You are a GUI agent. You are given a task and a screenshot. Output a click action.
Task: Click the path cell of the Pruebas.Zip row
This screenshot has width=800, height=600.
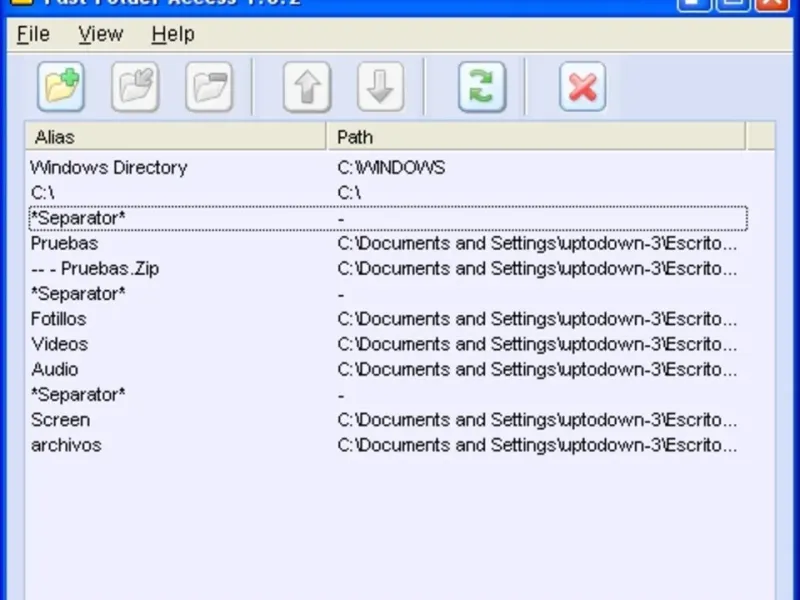point(537,268)
